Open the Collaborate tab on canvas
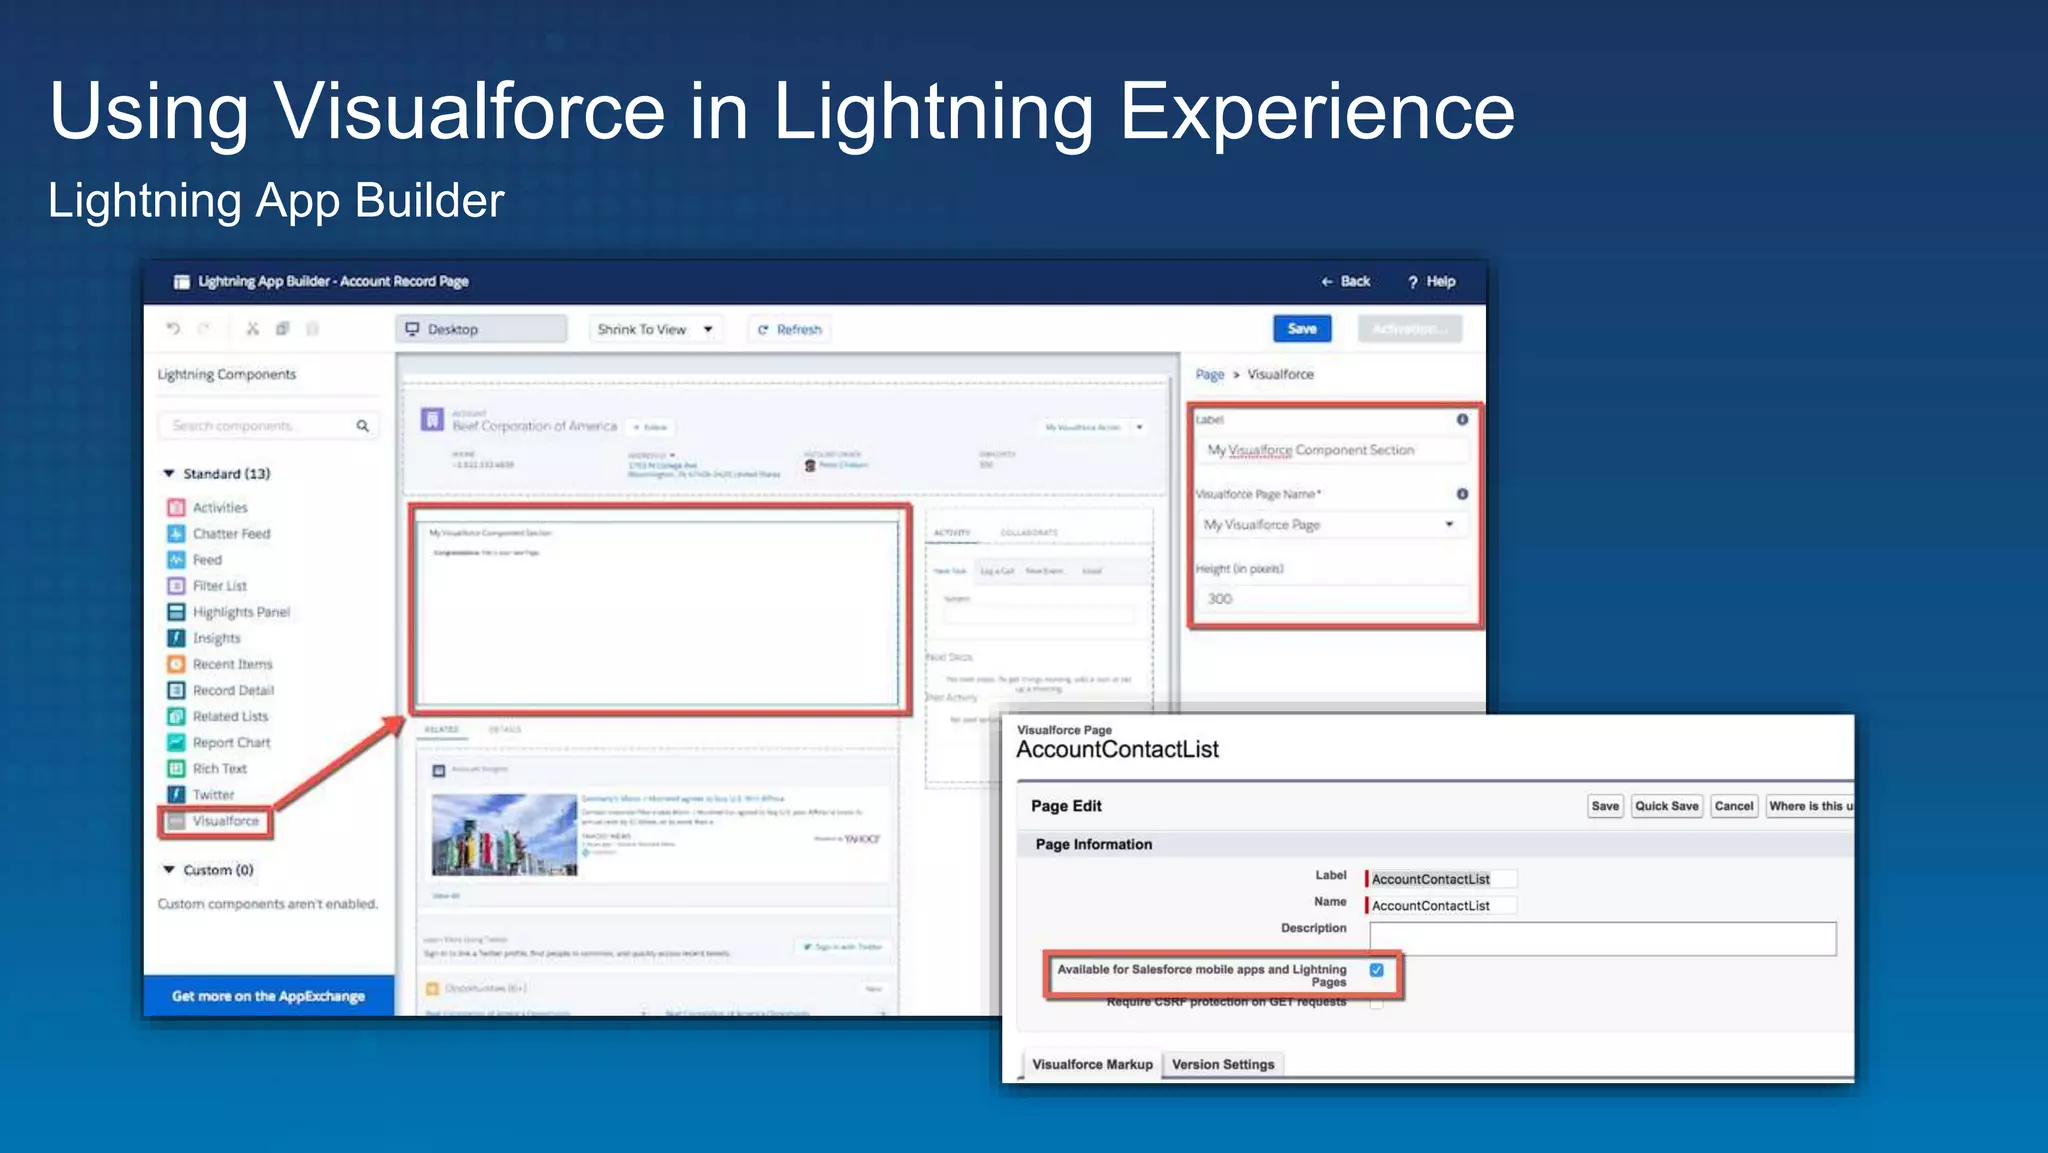The height and width of the screenshot is (1153, 2048). (1029, 533)
